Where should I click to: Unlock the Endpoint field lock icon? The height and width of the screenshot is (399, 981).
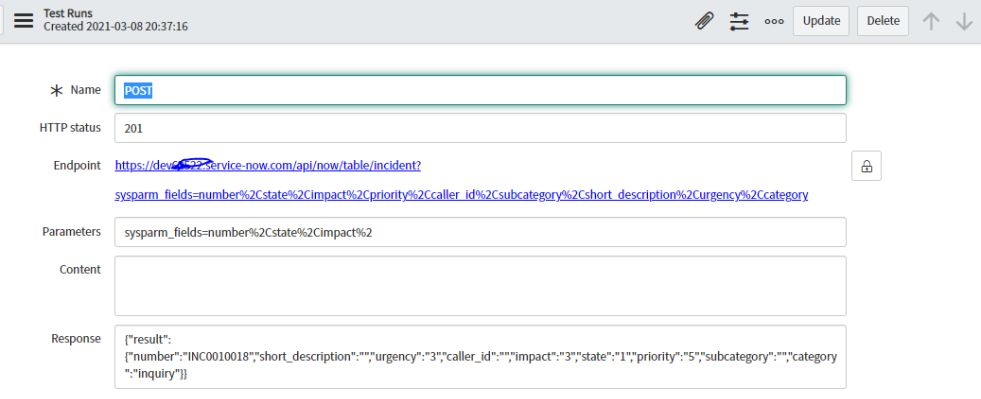click(x=867, y=166)
